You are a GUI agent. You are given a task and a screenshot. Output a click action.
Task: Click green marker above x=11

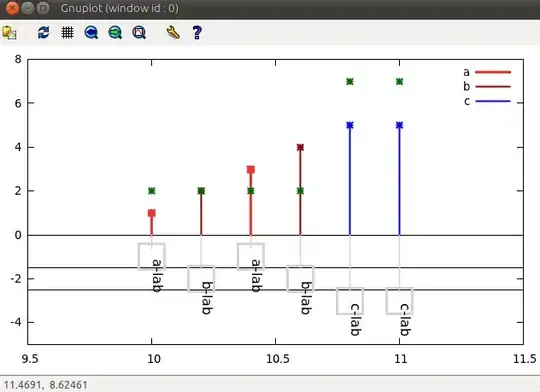(399, 82)
